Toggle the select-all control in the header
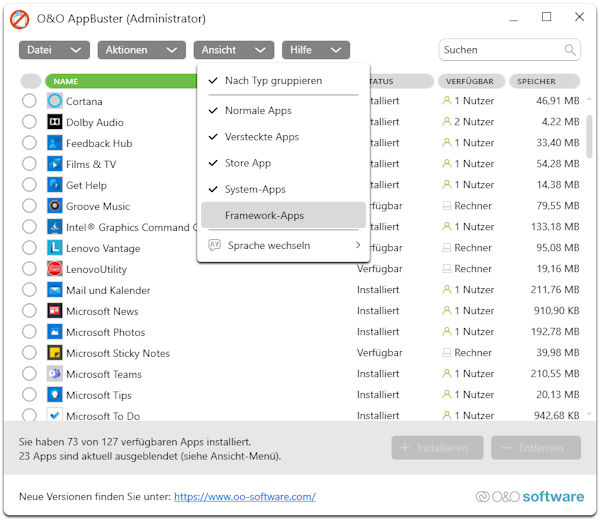 pos(31,81)
